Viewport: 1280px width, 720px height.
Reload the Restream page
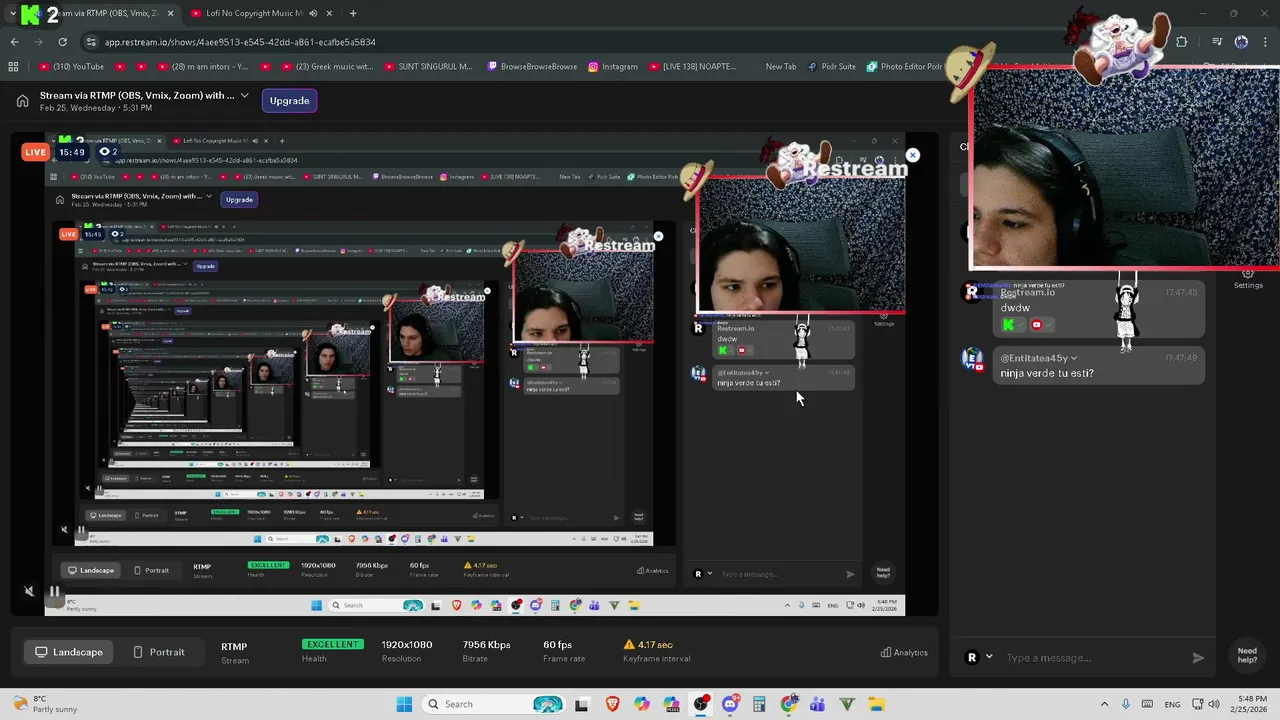62,42
